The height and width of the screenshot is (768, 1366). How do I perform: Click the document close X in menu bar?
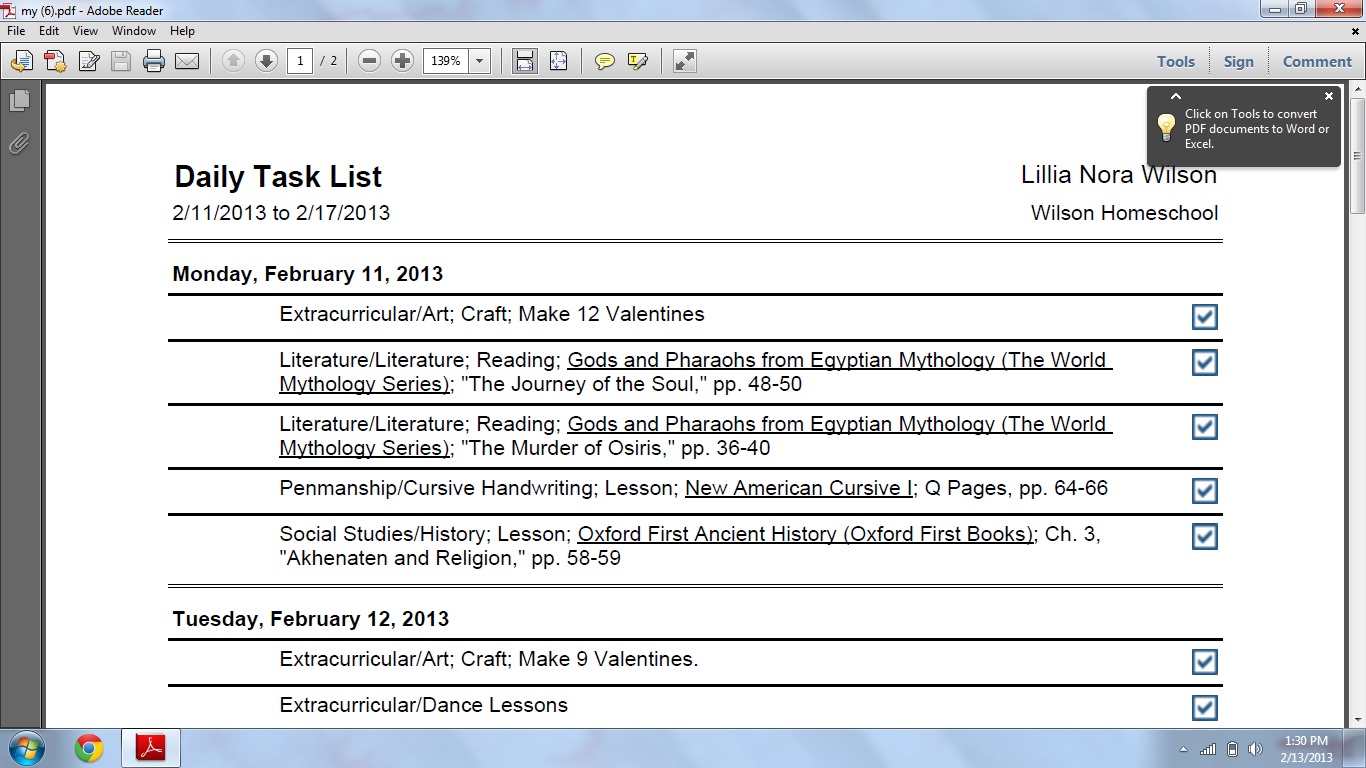pos(1355,31)
